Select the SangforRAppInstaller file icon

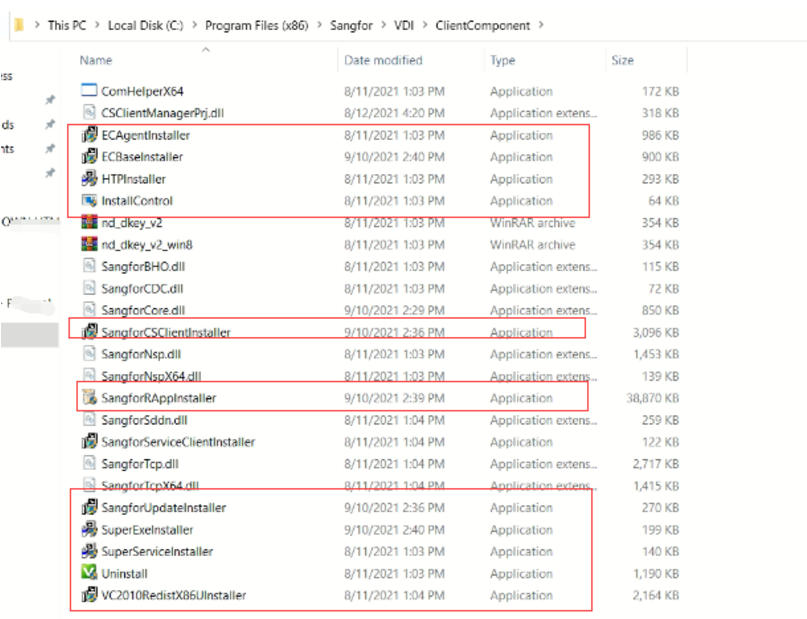pos(88,398)
